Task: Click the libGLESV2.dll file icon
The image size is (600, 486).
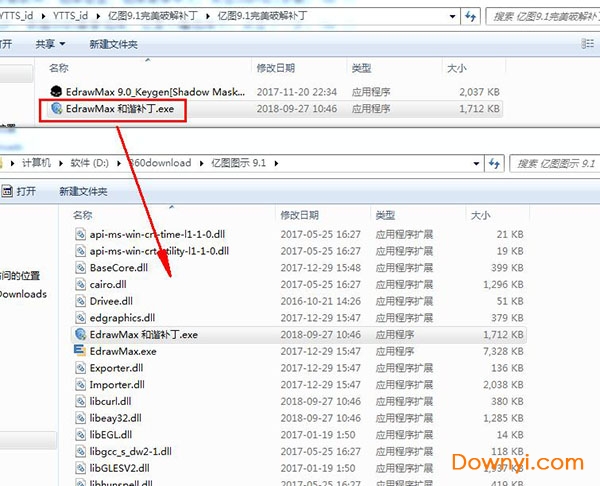Action: tap(80, 468)
